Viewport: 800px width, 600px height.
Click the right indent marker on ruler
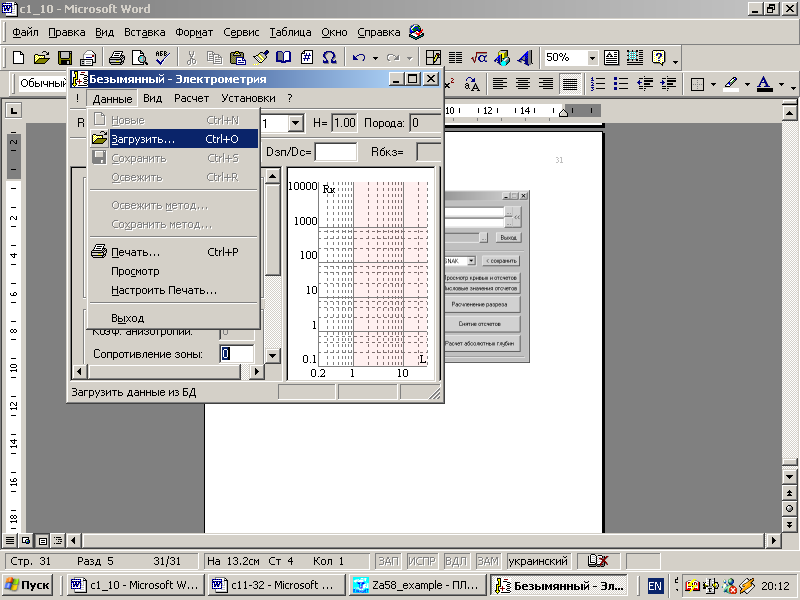(563, 111)
